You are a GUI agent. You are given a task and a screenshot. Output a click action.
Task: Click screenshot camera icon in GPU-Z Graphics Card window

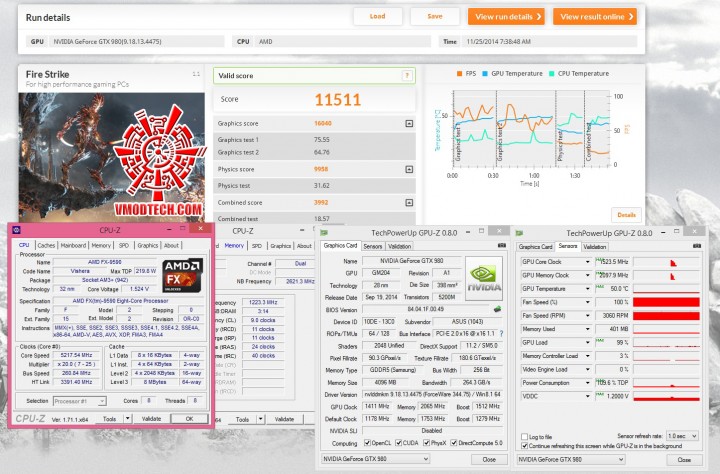(501, 246)
